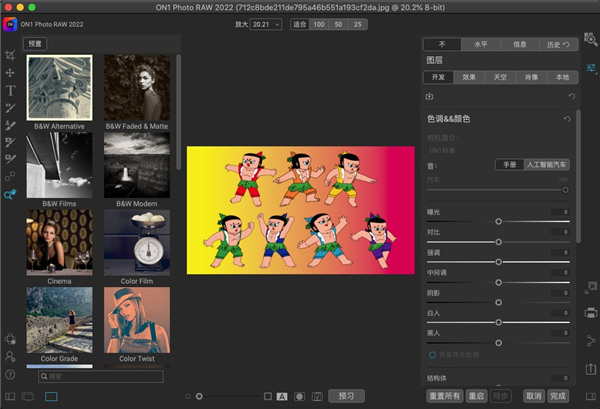Click the Contrast (对比) slider handle
This screenshot has width=600, height=409.
click(x=498, y=242)
